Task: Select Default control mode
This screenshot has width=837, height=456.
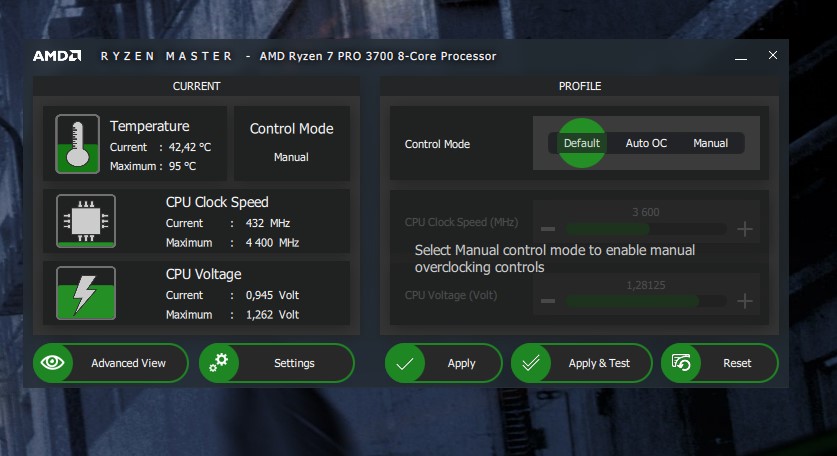Action: click(x=582, y=143)
